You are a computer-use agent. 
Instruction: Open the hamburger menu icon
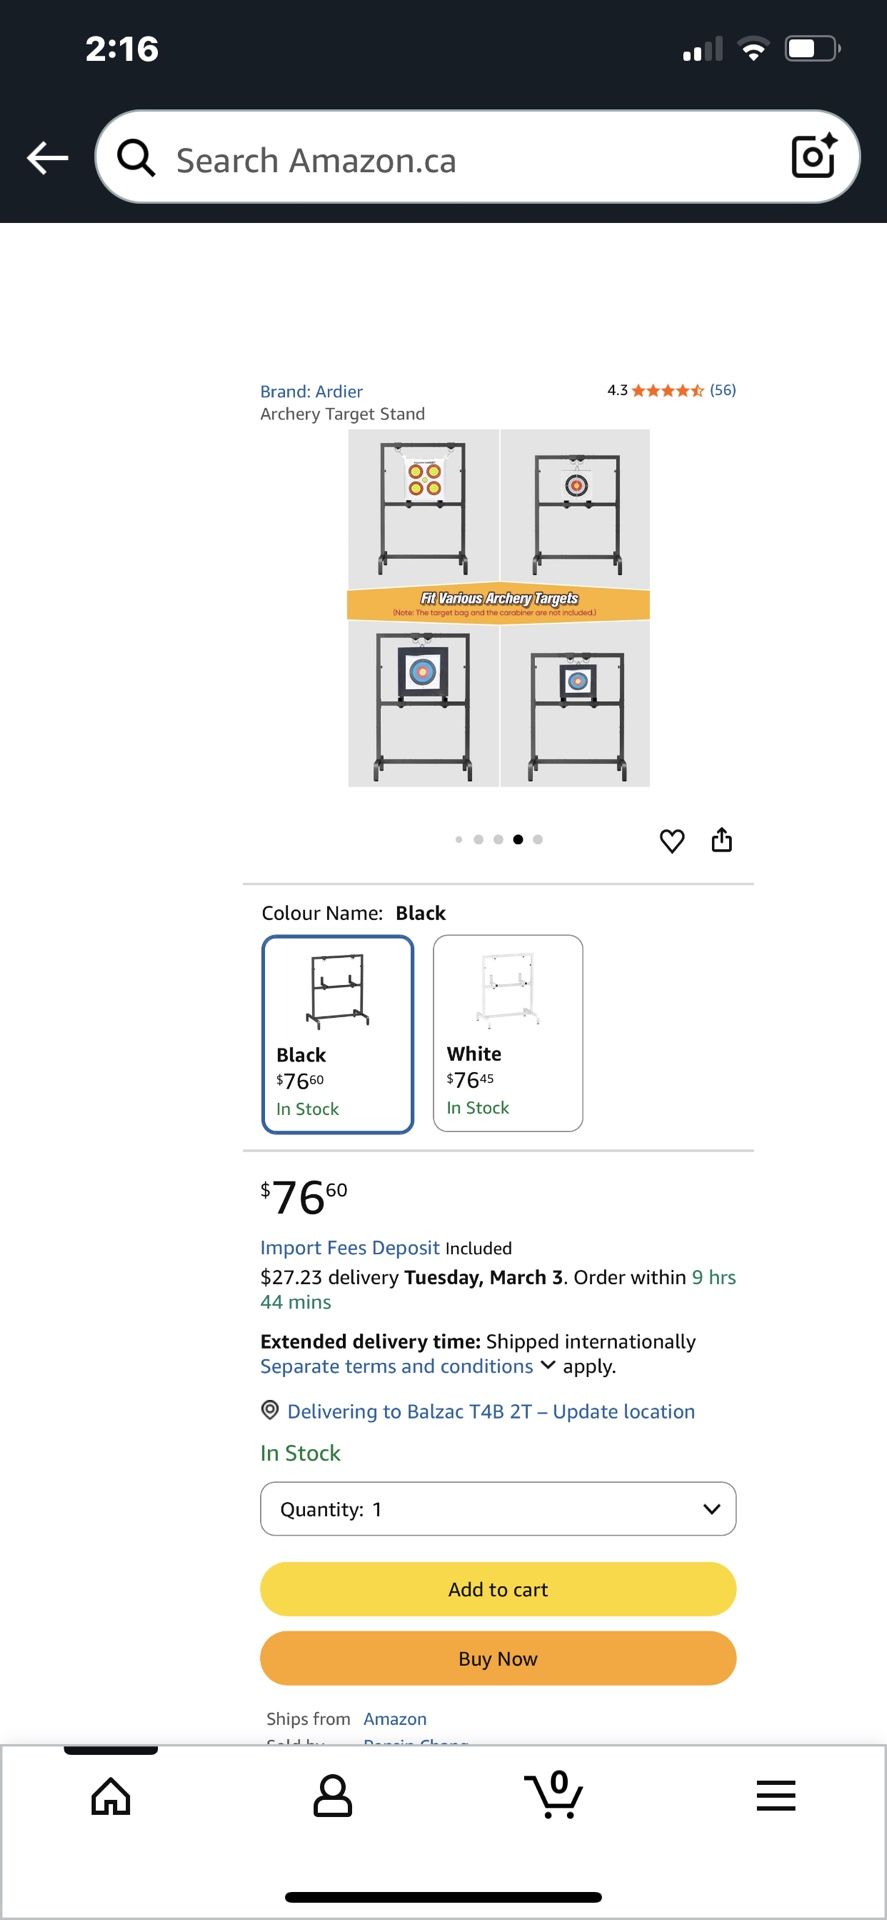coord(776,1796)
